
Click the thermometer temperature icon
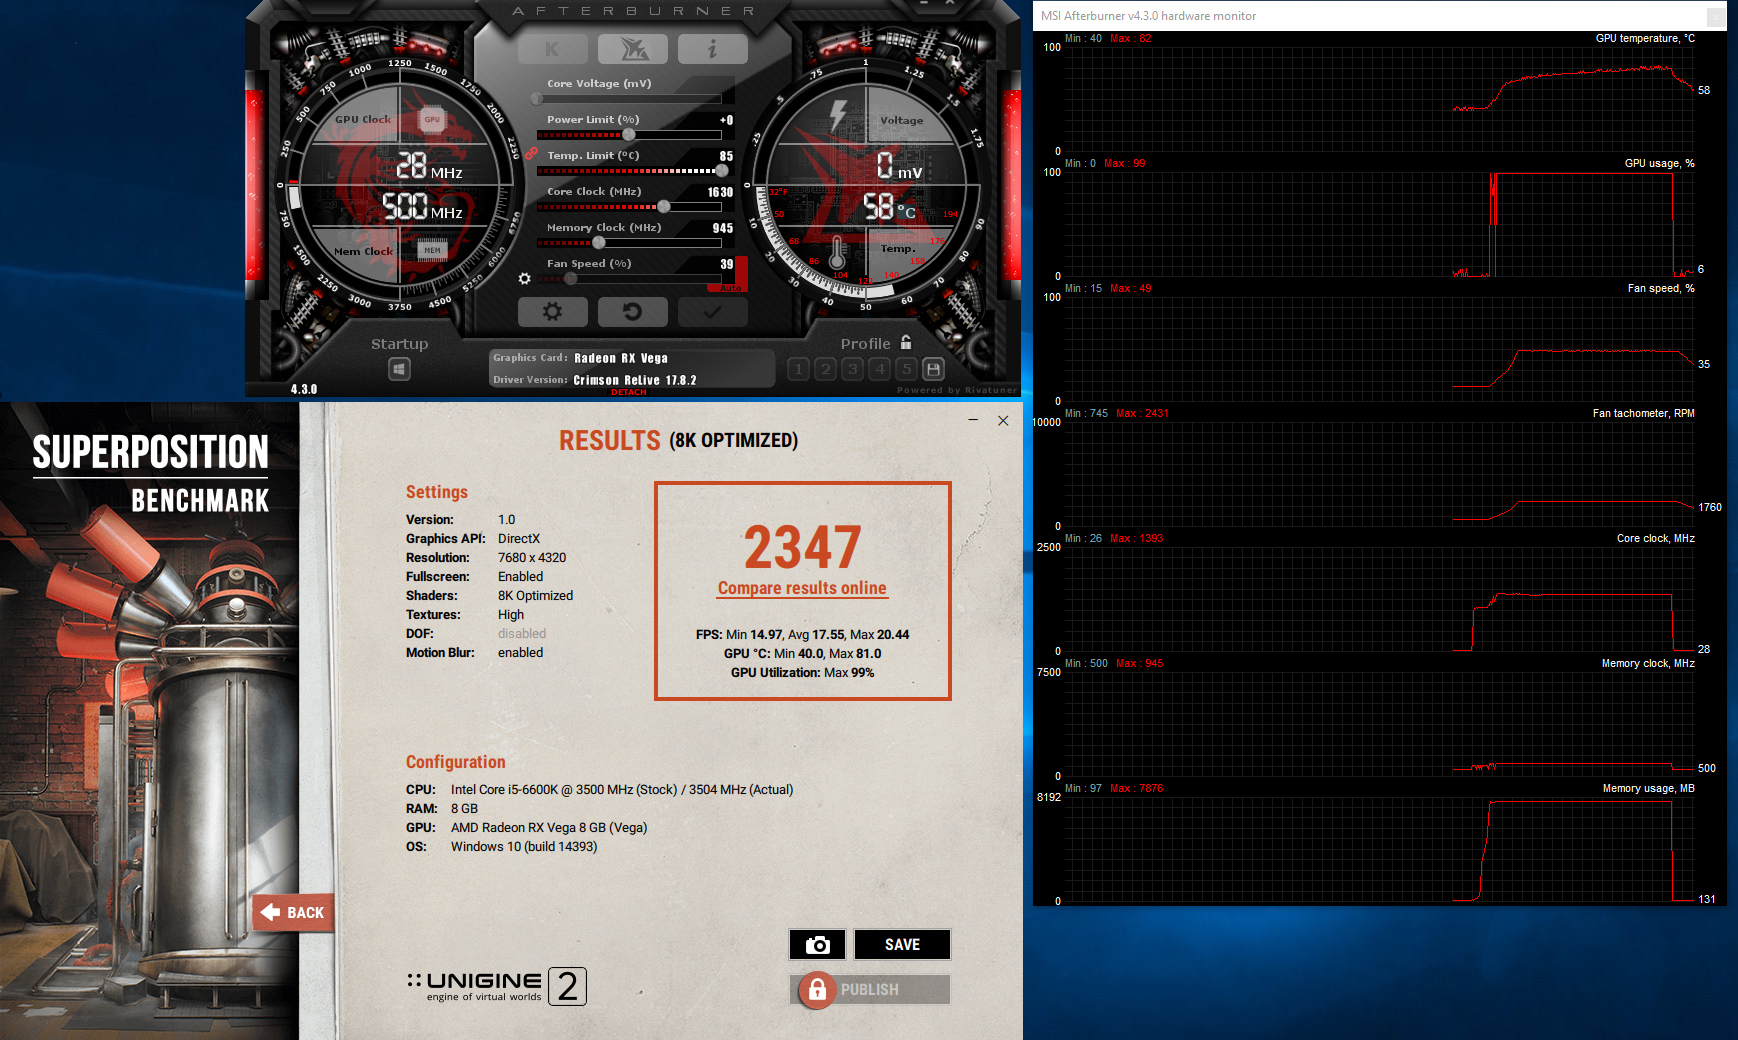pos(837,252)
